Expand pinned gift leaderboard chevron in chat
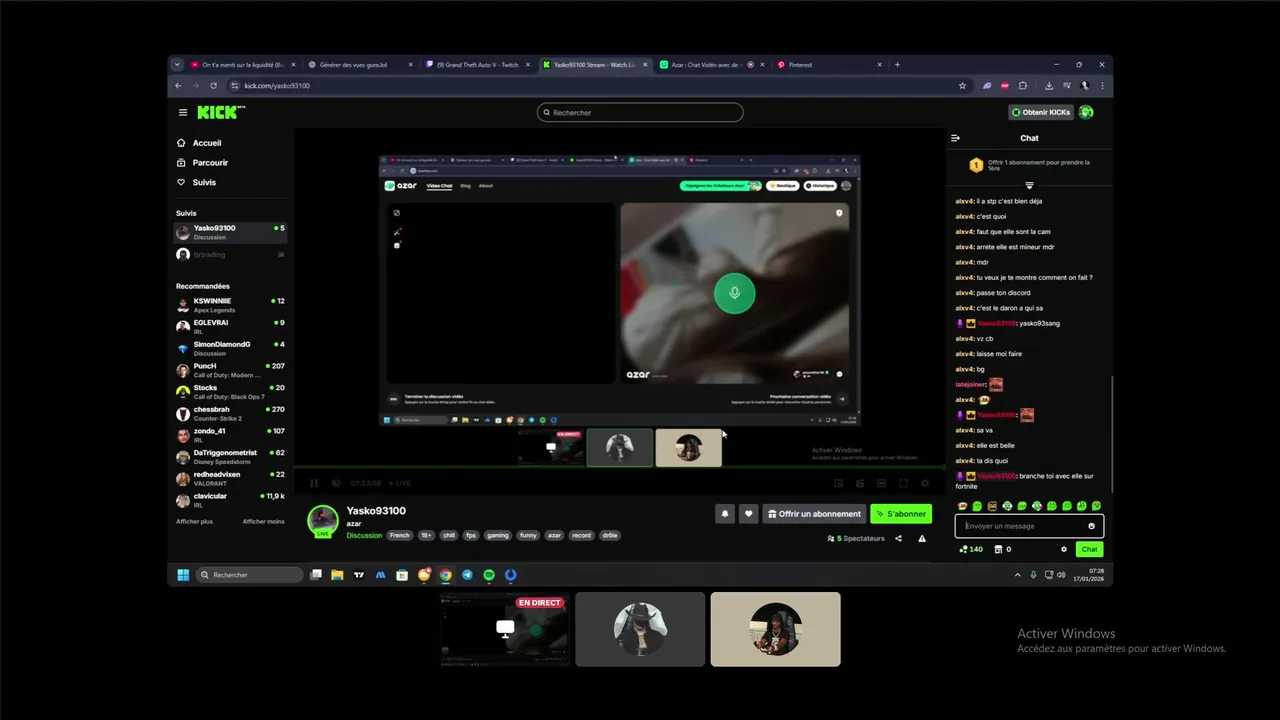The image size is (1280, 720). coord(1029,186)
